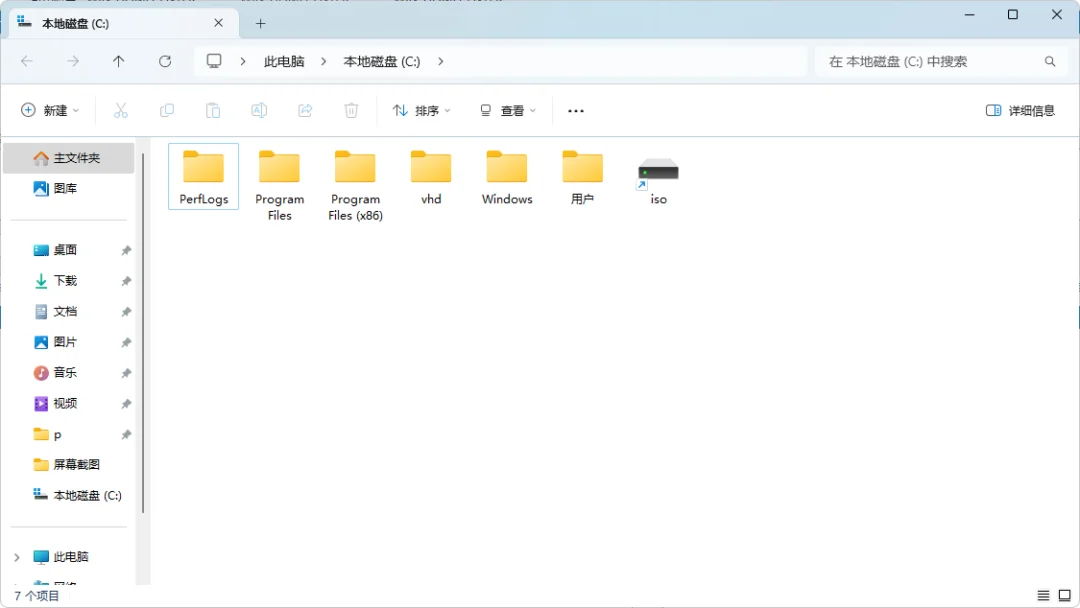
Task: Select the iso drive shortcut
Action: tap(658, 179)
